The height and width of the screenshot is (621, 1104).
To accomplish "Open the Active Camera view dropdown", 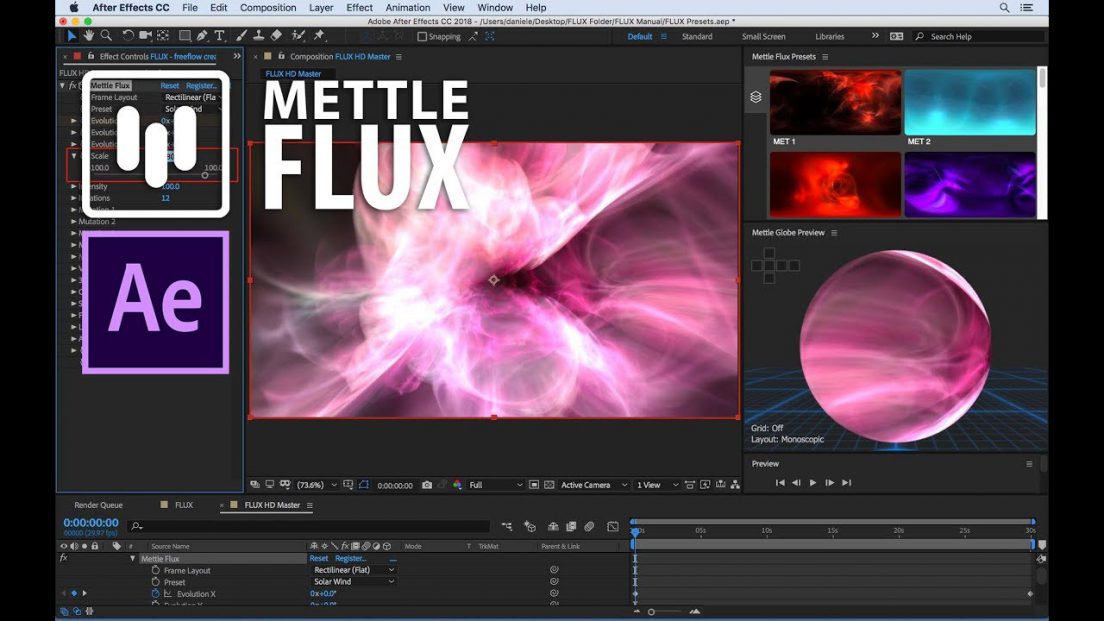I will click(x=585, y=485).
